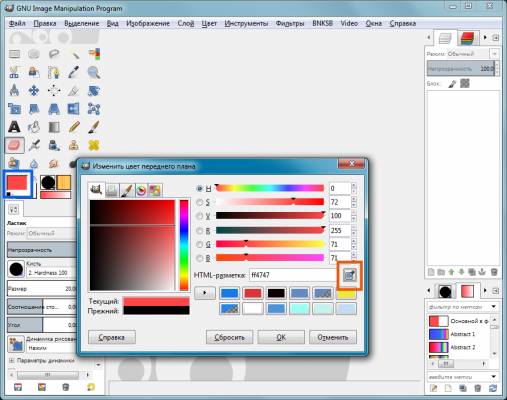The image size is (507, 400).
Task: Click the Сбросить button
Action: pyautogui.click(x=229, y=337)
